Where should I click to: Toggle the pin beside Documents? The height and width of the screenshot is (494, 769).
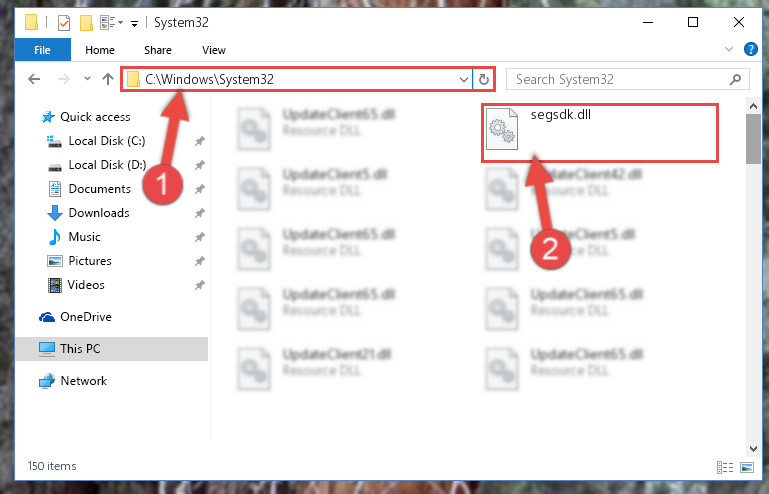(200, 189)
